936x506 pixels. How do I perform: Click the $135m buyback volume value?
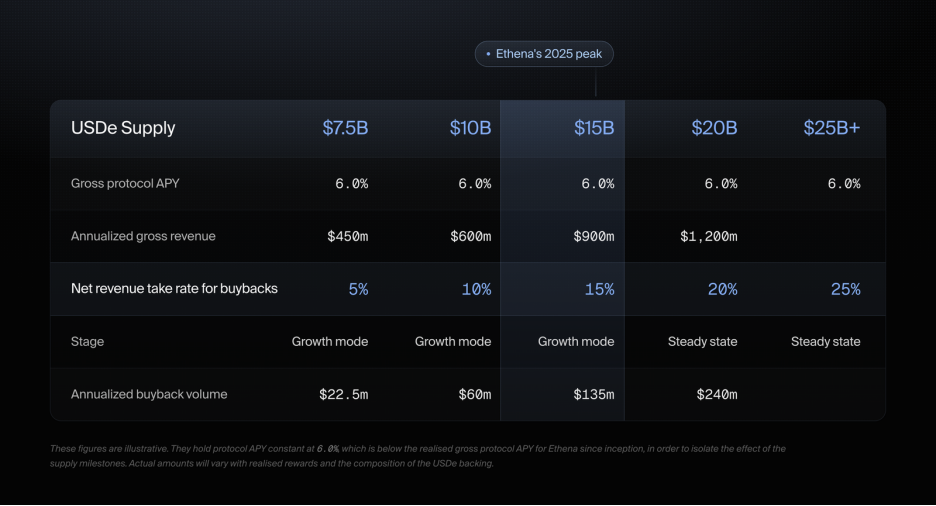(593, 394)
